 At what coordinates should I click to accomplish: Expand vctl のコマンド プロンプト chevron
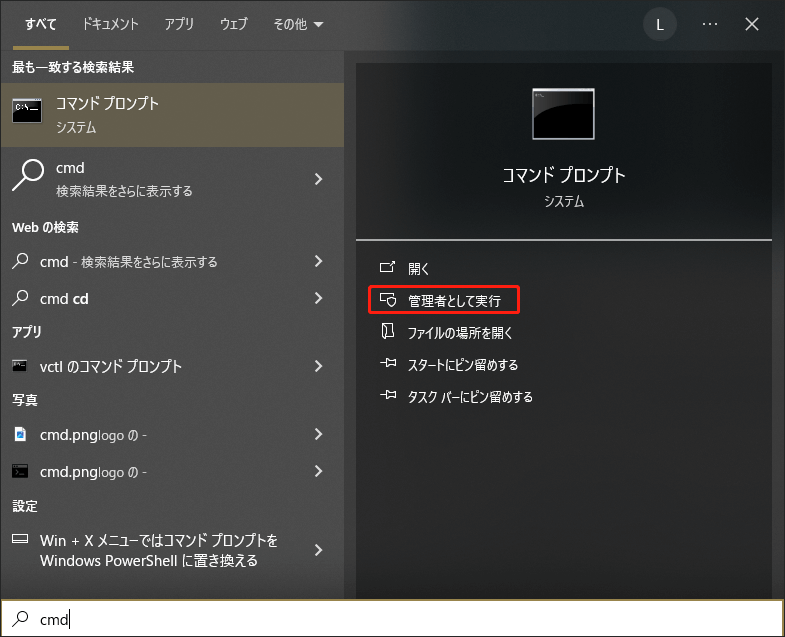tap(318, 366)
